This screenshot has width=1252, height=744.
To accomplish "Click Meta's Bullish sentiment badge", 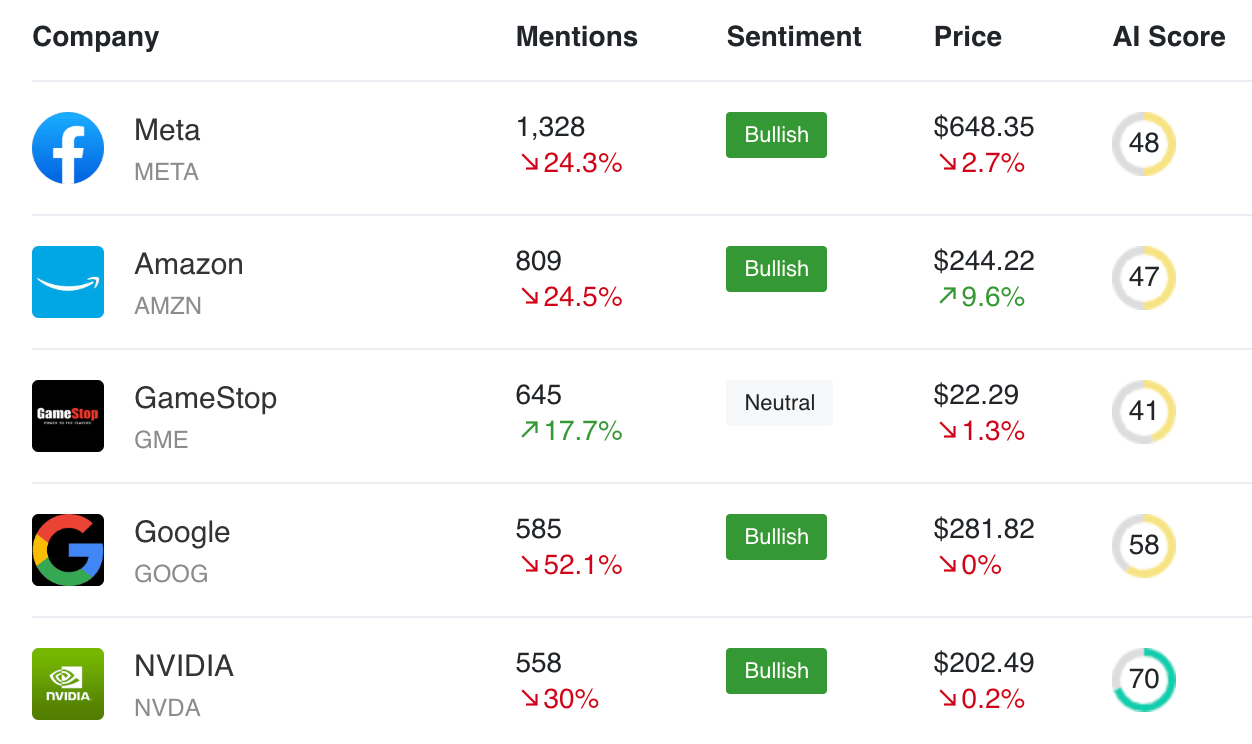I will [776, 135].
